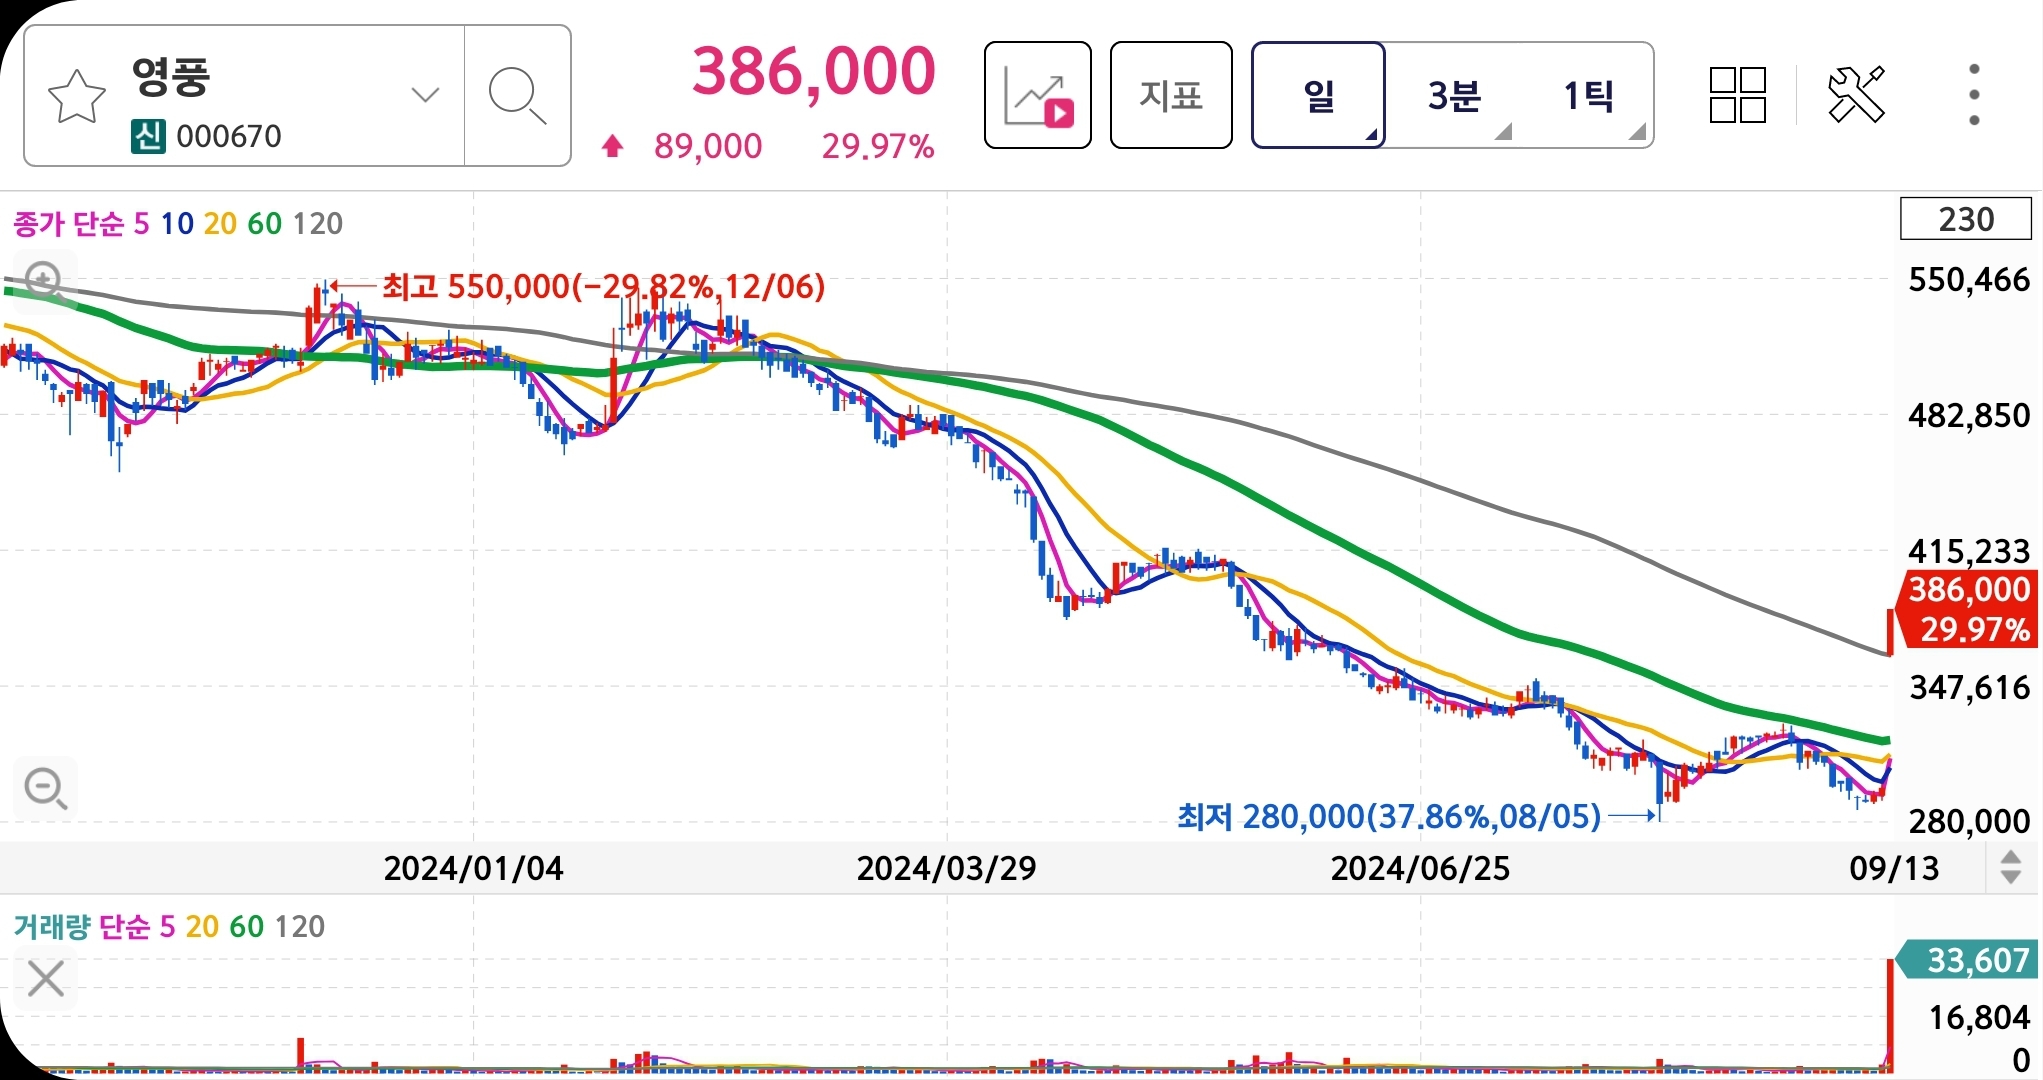The image size is (2043, 1080).
Task: Click the 386,000 price axis tag
Action: (1968, 609)
